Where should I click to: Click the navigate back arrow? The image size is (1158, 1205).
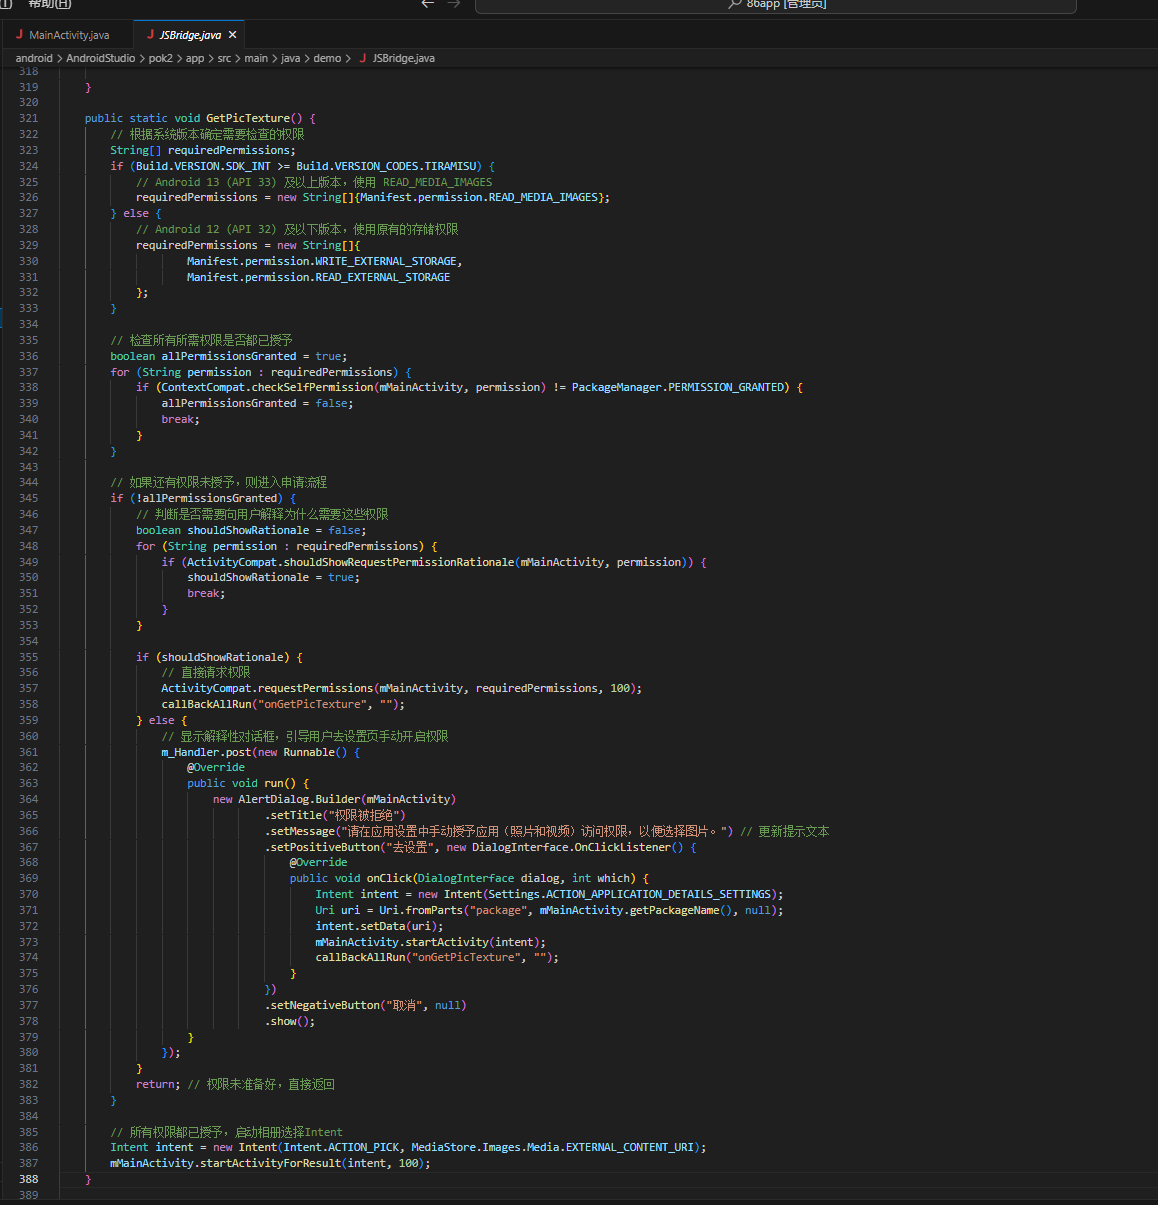(428, 4)
